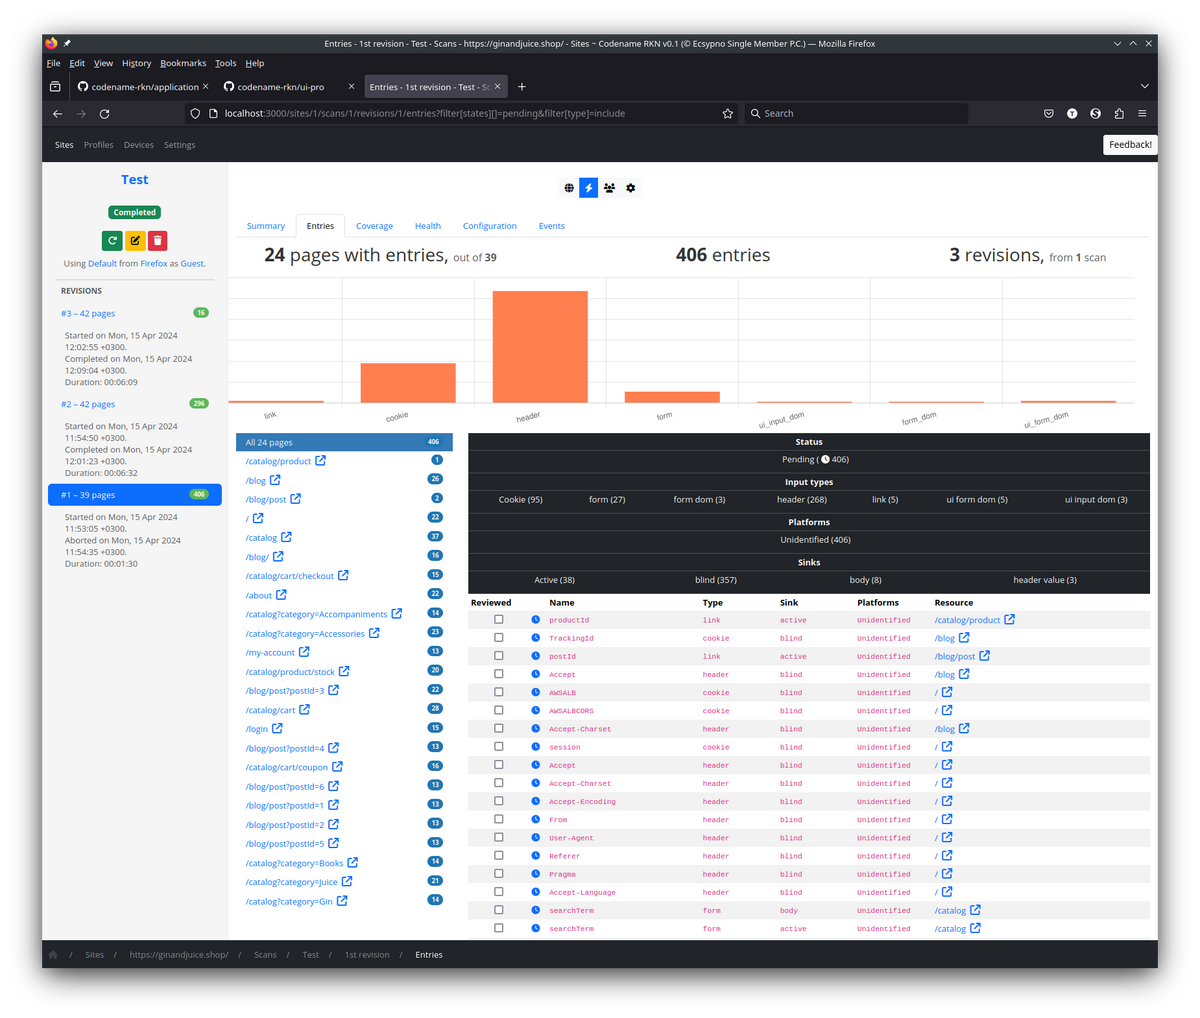Image resolution: width=1200 pixels, height=1018 pixels.
Task: Click Firefox View icon in tab bar
Action: (x=55, y=87)
